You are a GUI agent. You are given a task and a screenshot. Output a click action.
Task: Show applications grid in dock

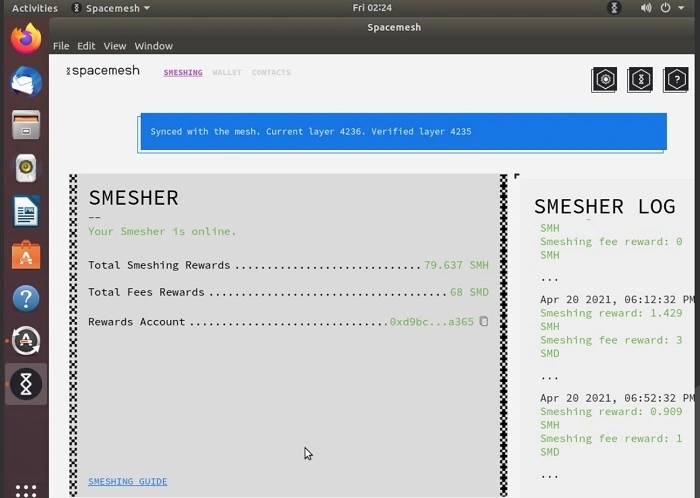click(26, 490)
